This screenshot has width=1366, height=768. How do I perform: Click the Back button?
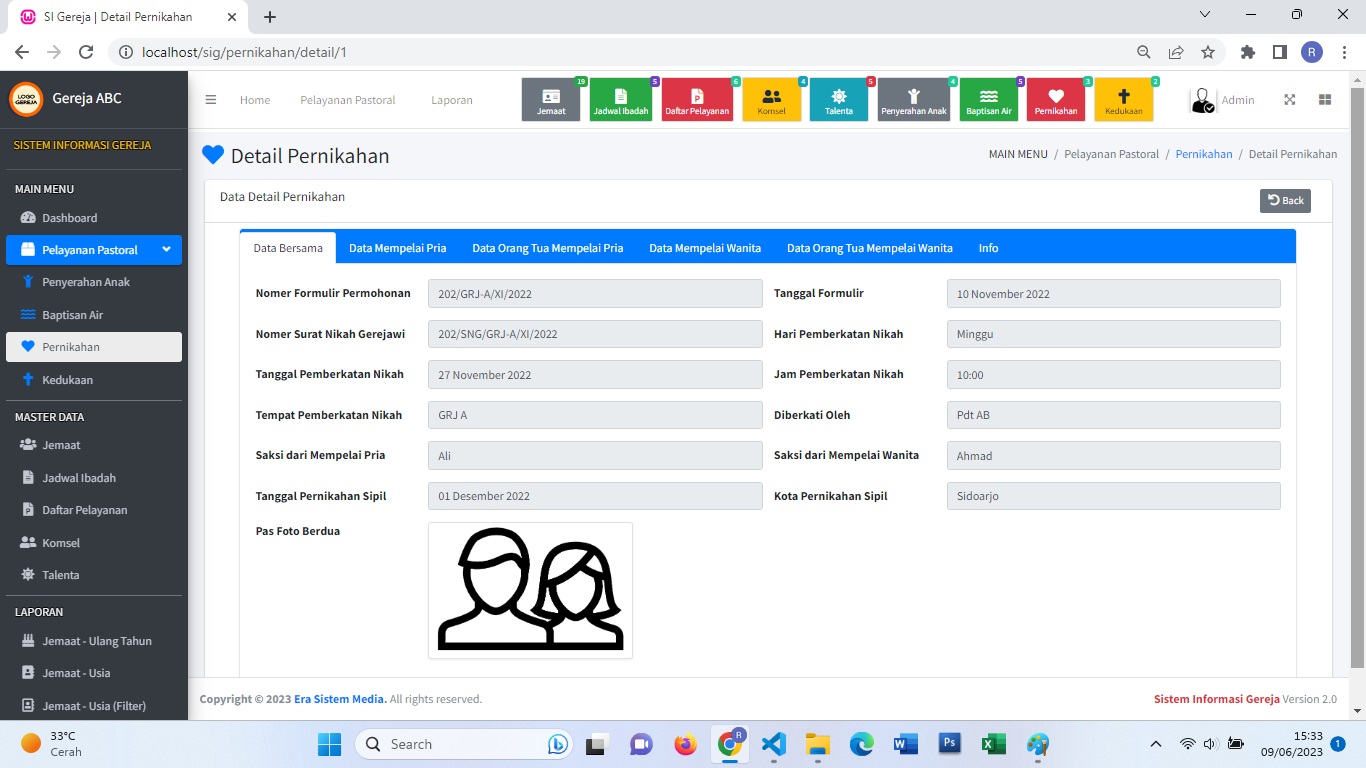click(1285, 200)
